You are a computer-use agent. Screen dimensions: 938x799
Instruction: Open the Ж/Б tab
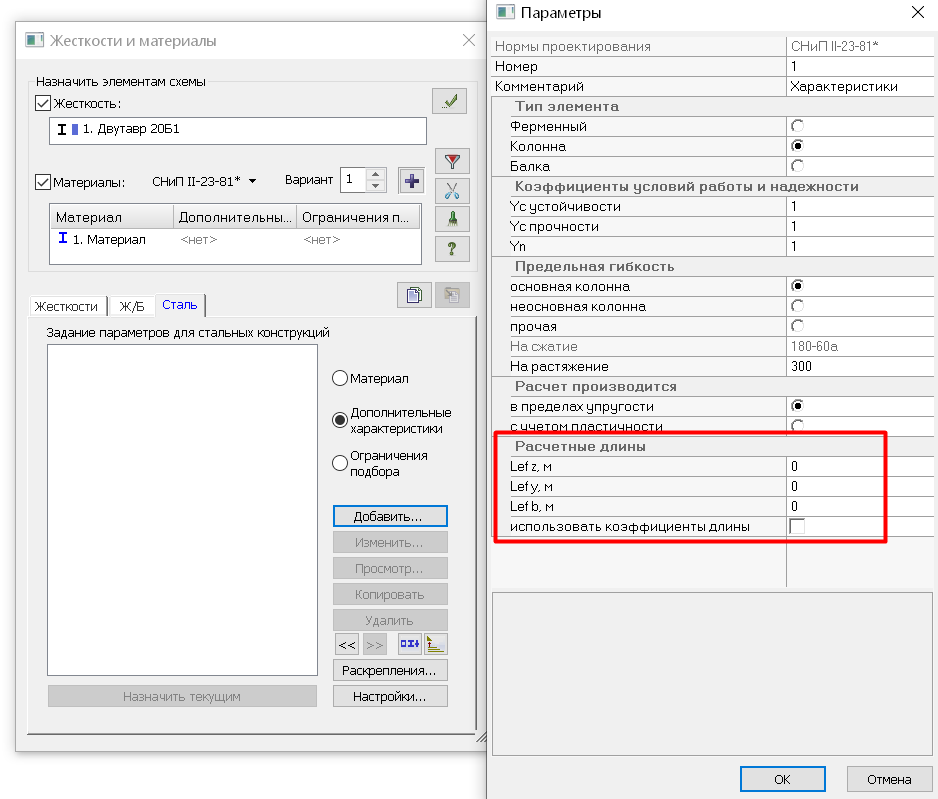pos(131,306)
